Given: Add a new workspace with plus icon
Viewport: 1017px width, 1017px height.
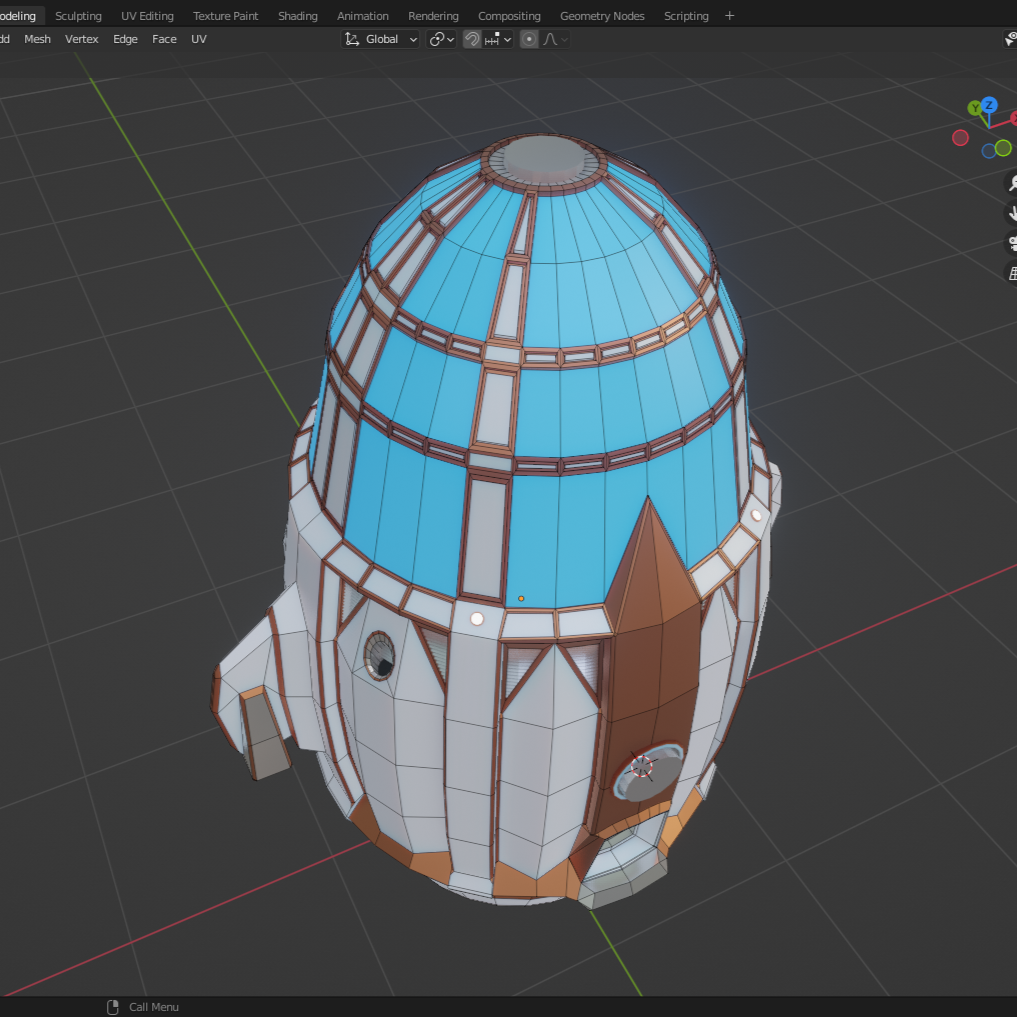Looking at the screenshot, I should [x=729, y=16].
